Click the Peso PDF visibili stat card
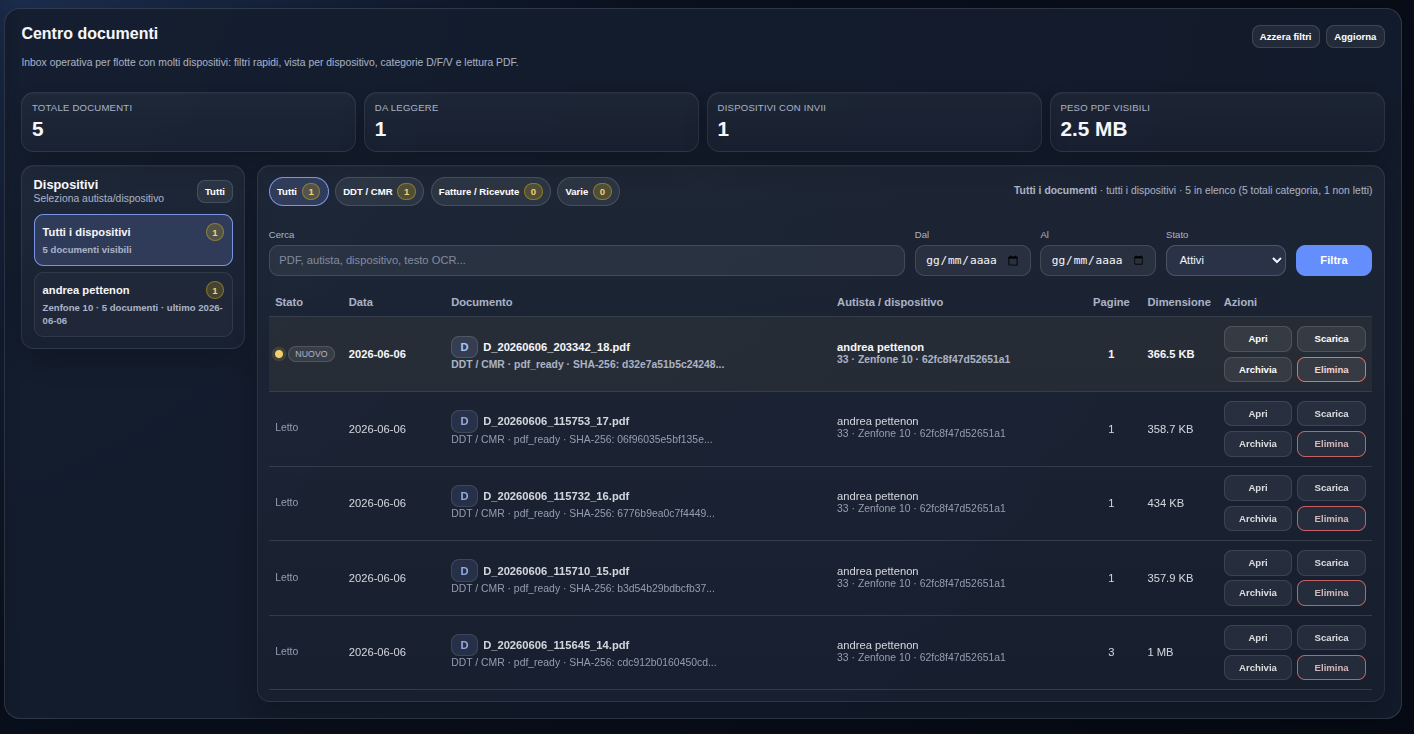 pyautogui.click(x=1217, y=122)
